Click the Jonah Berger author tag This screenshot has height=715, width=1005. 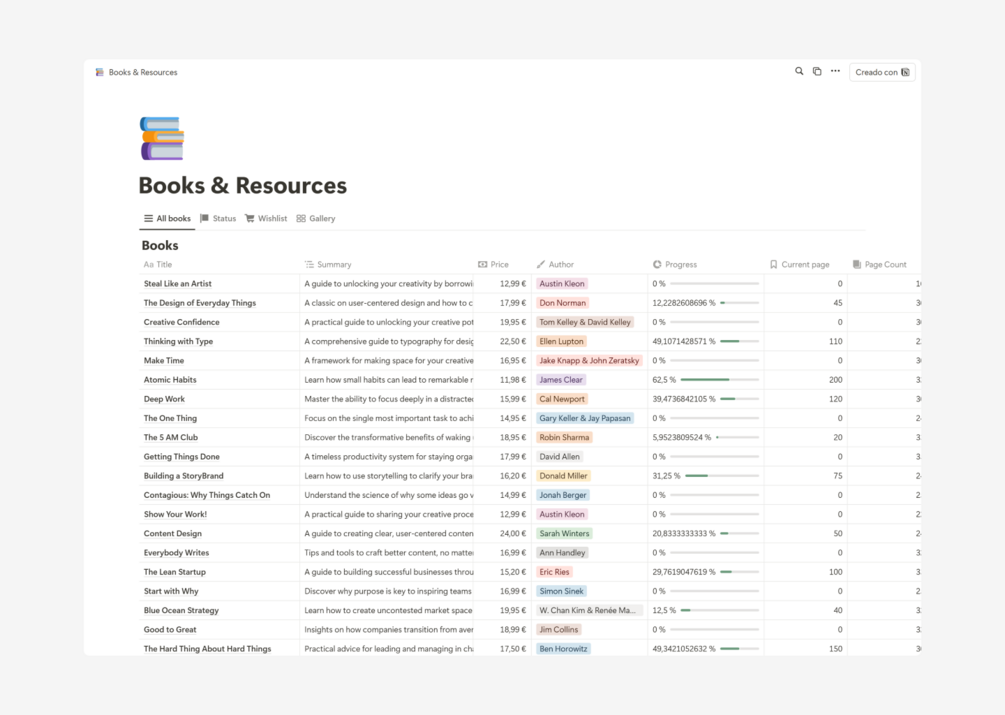point(563,495)
